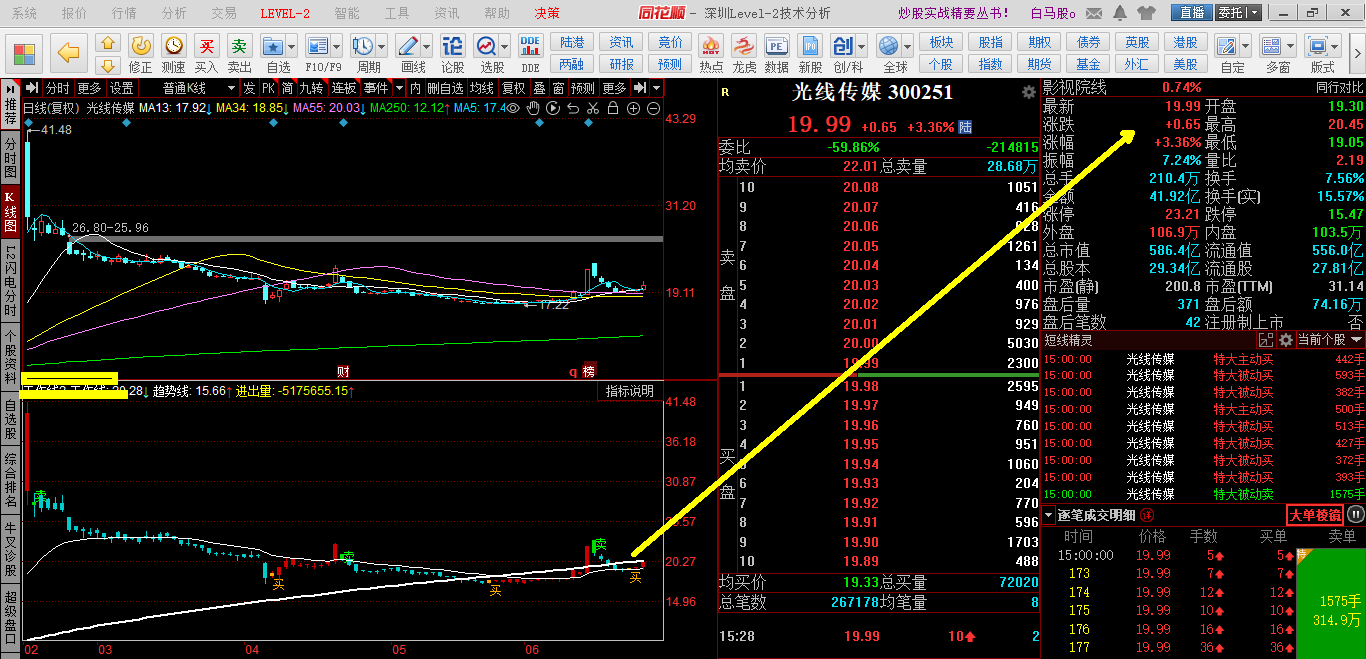Viewport: 1366px width, 659px height.
Task: Open the LEVEL-2 menu
Action: click(x=285, y=13)
